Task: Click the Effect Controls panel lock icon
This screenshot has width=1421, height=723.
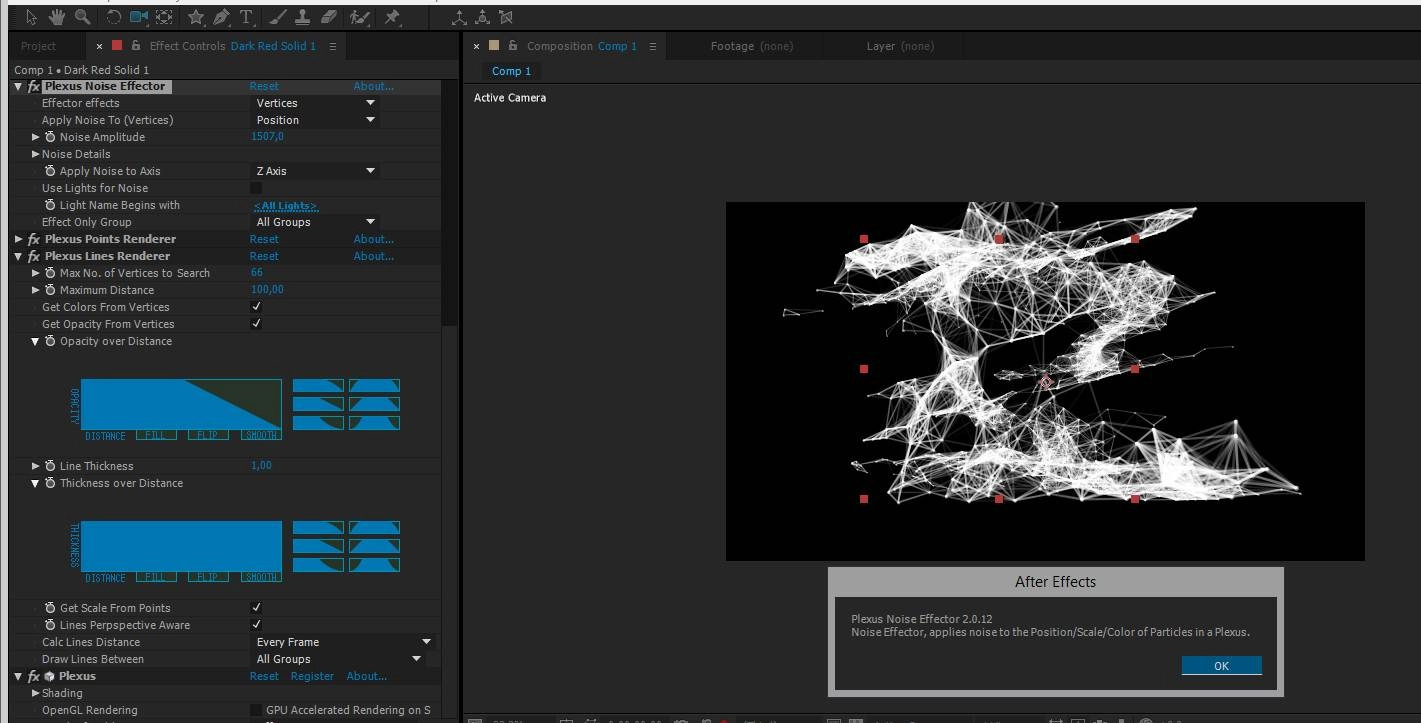Action: click(135, 46)
